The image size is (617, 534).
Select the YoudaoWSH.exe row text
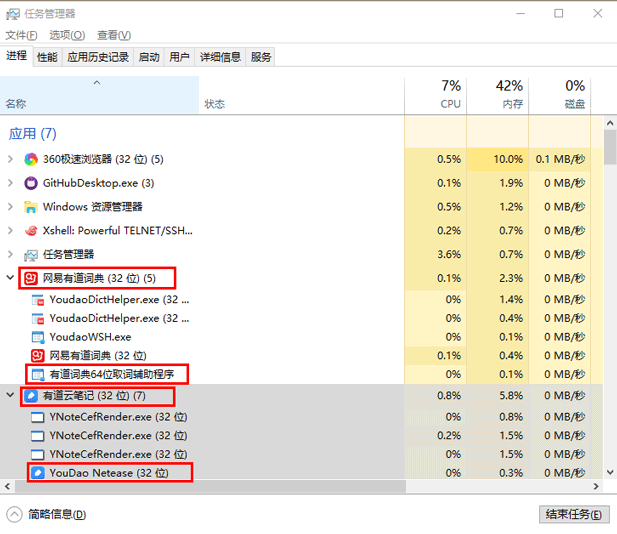(90, 337)
